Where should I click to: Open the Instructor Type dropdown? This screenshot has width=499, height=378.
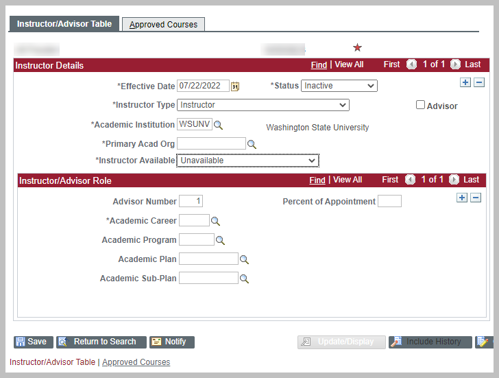[263, 105]
